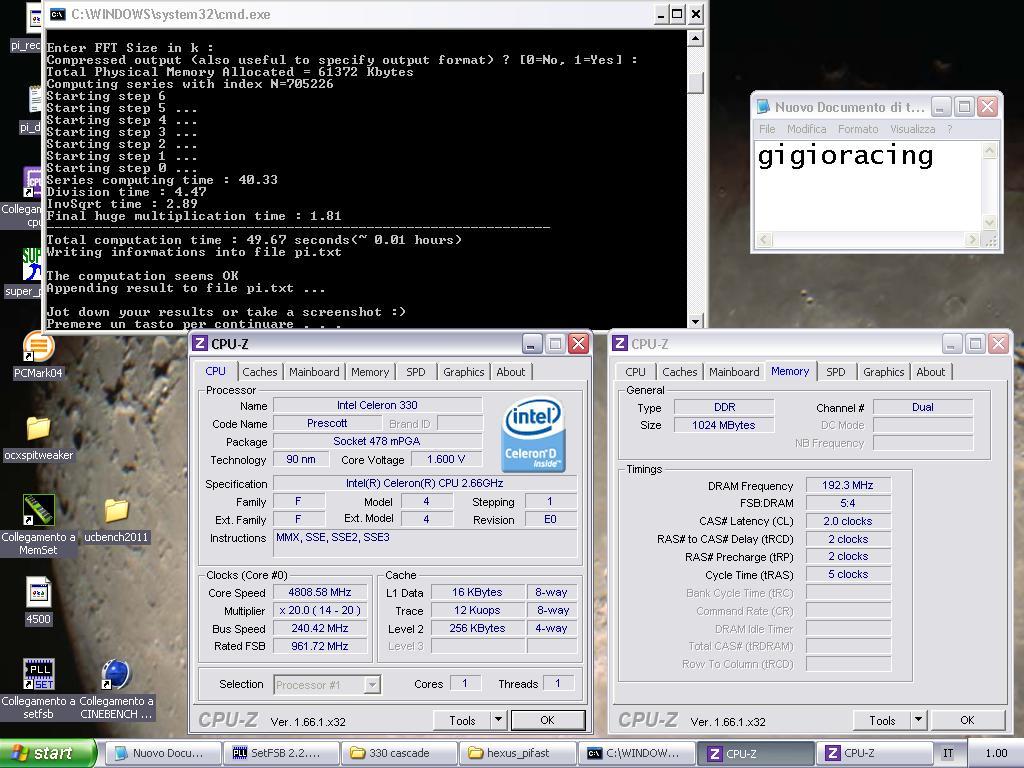Click the IT language indicator in tray
This screenshot has height=768, width=1024.
(948, 753)
